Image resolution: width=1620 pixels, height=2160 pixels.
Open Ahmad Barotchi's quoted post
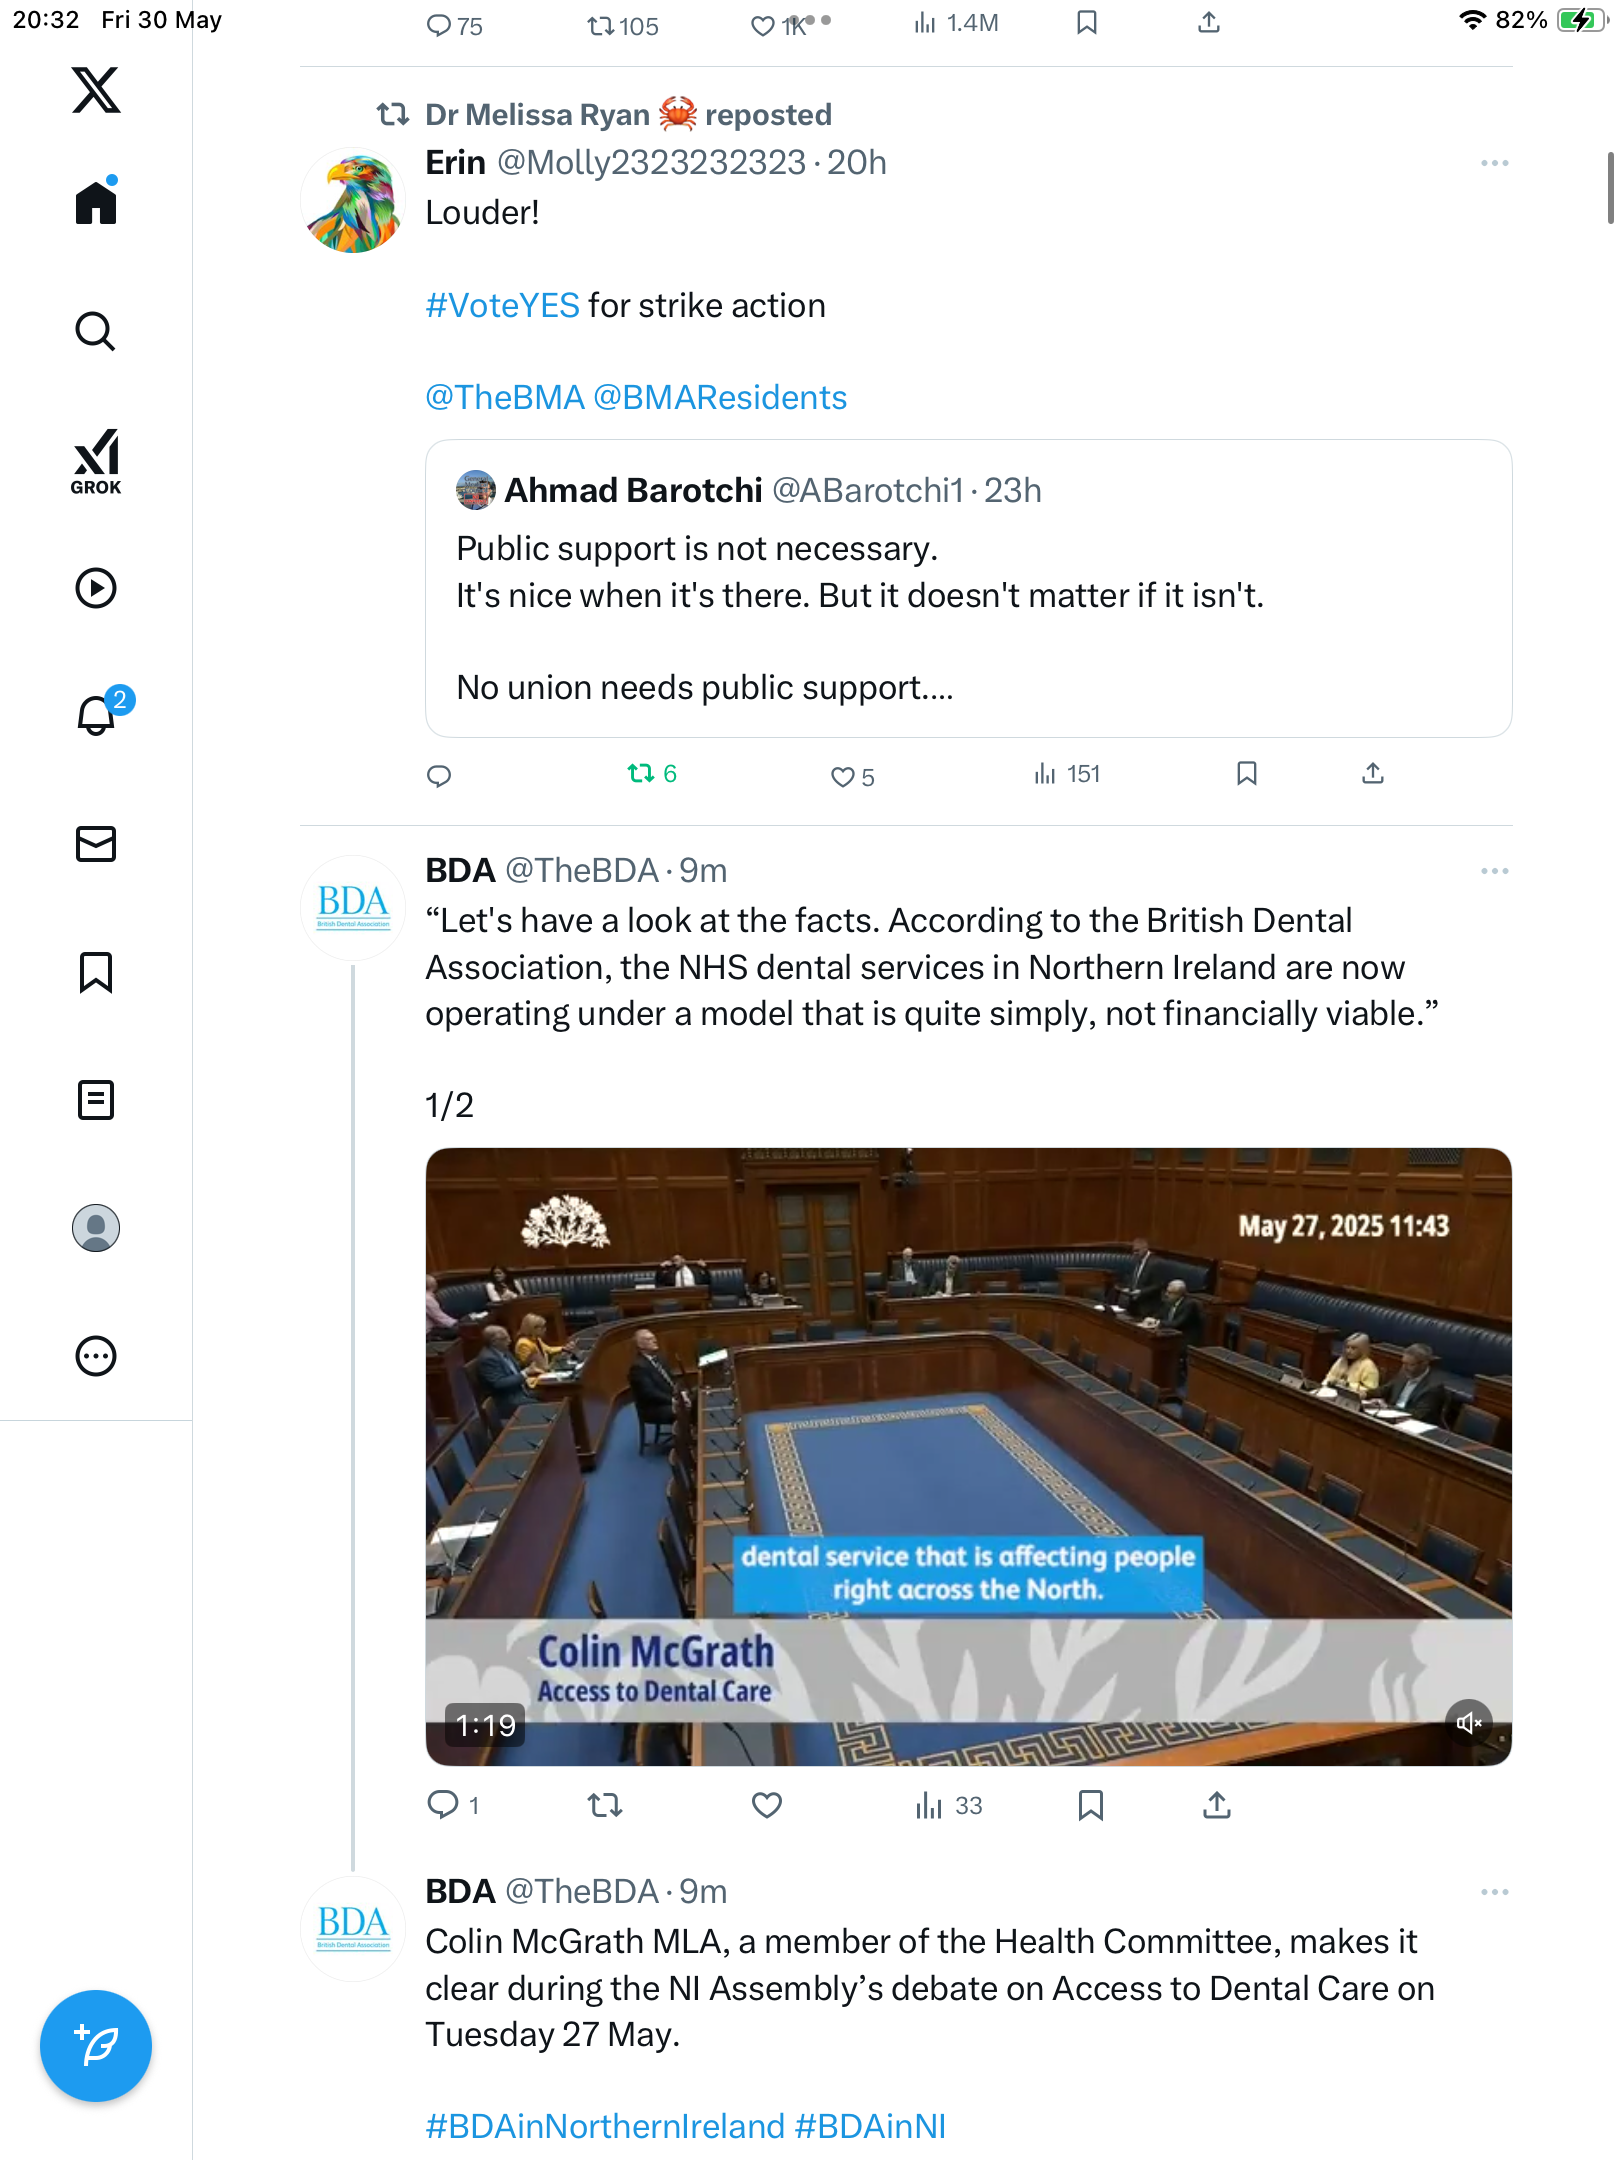tap(968, 589)
